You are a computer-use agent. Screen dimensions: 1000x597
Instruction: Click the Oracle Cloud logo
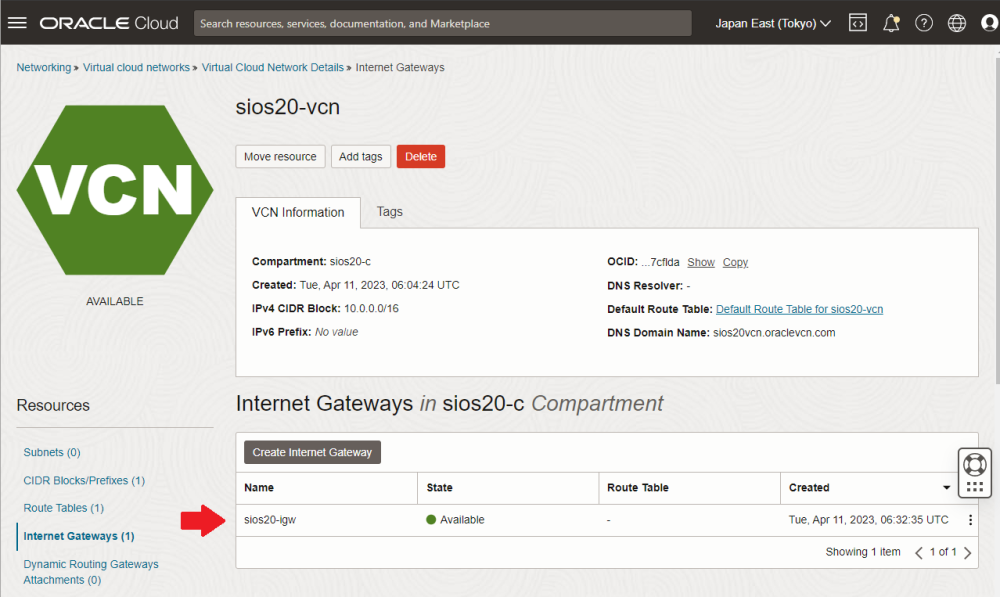[109, 23]
